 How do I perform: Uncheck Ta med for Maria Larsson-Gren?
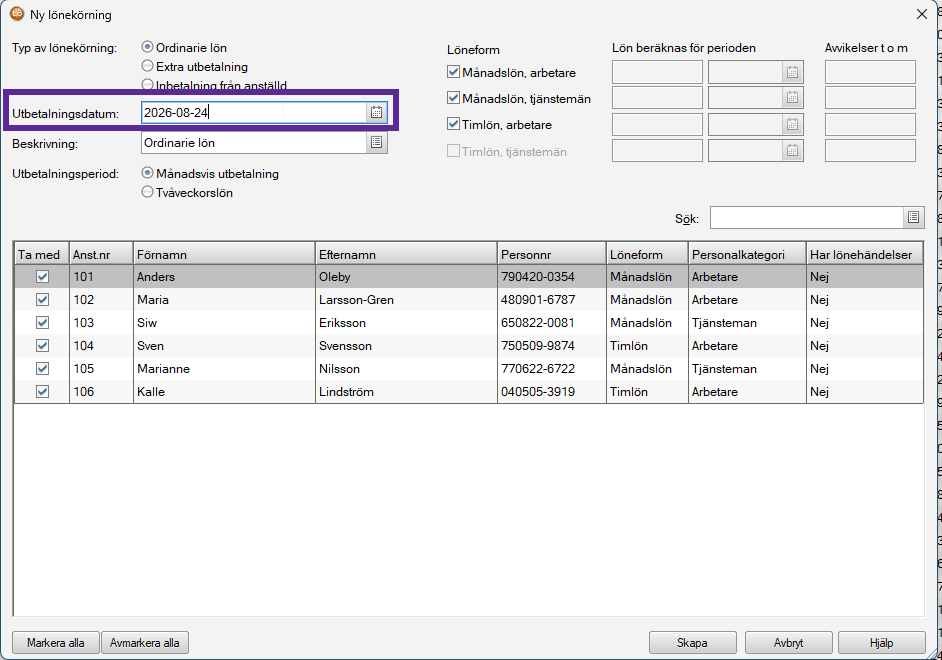pos(42,300)
